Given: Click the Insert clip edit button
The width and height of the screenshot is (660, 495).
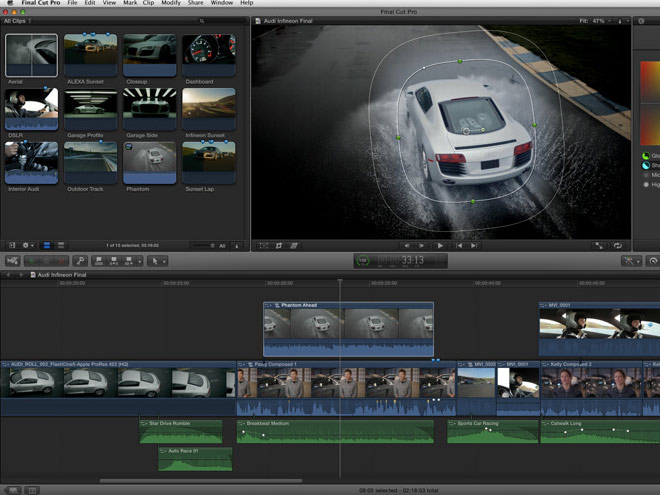Looking at the screenshot, I should 114,261.
